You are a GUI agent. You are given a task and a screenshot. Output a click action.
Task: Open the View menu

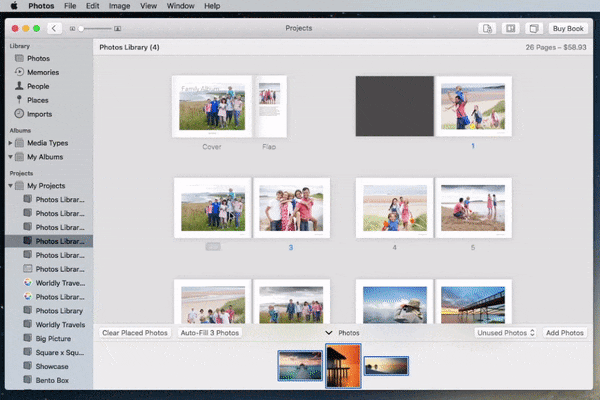(x=148, y=6)
